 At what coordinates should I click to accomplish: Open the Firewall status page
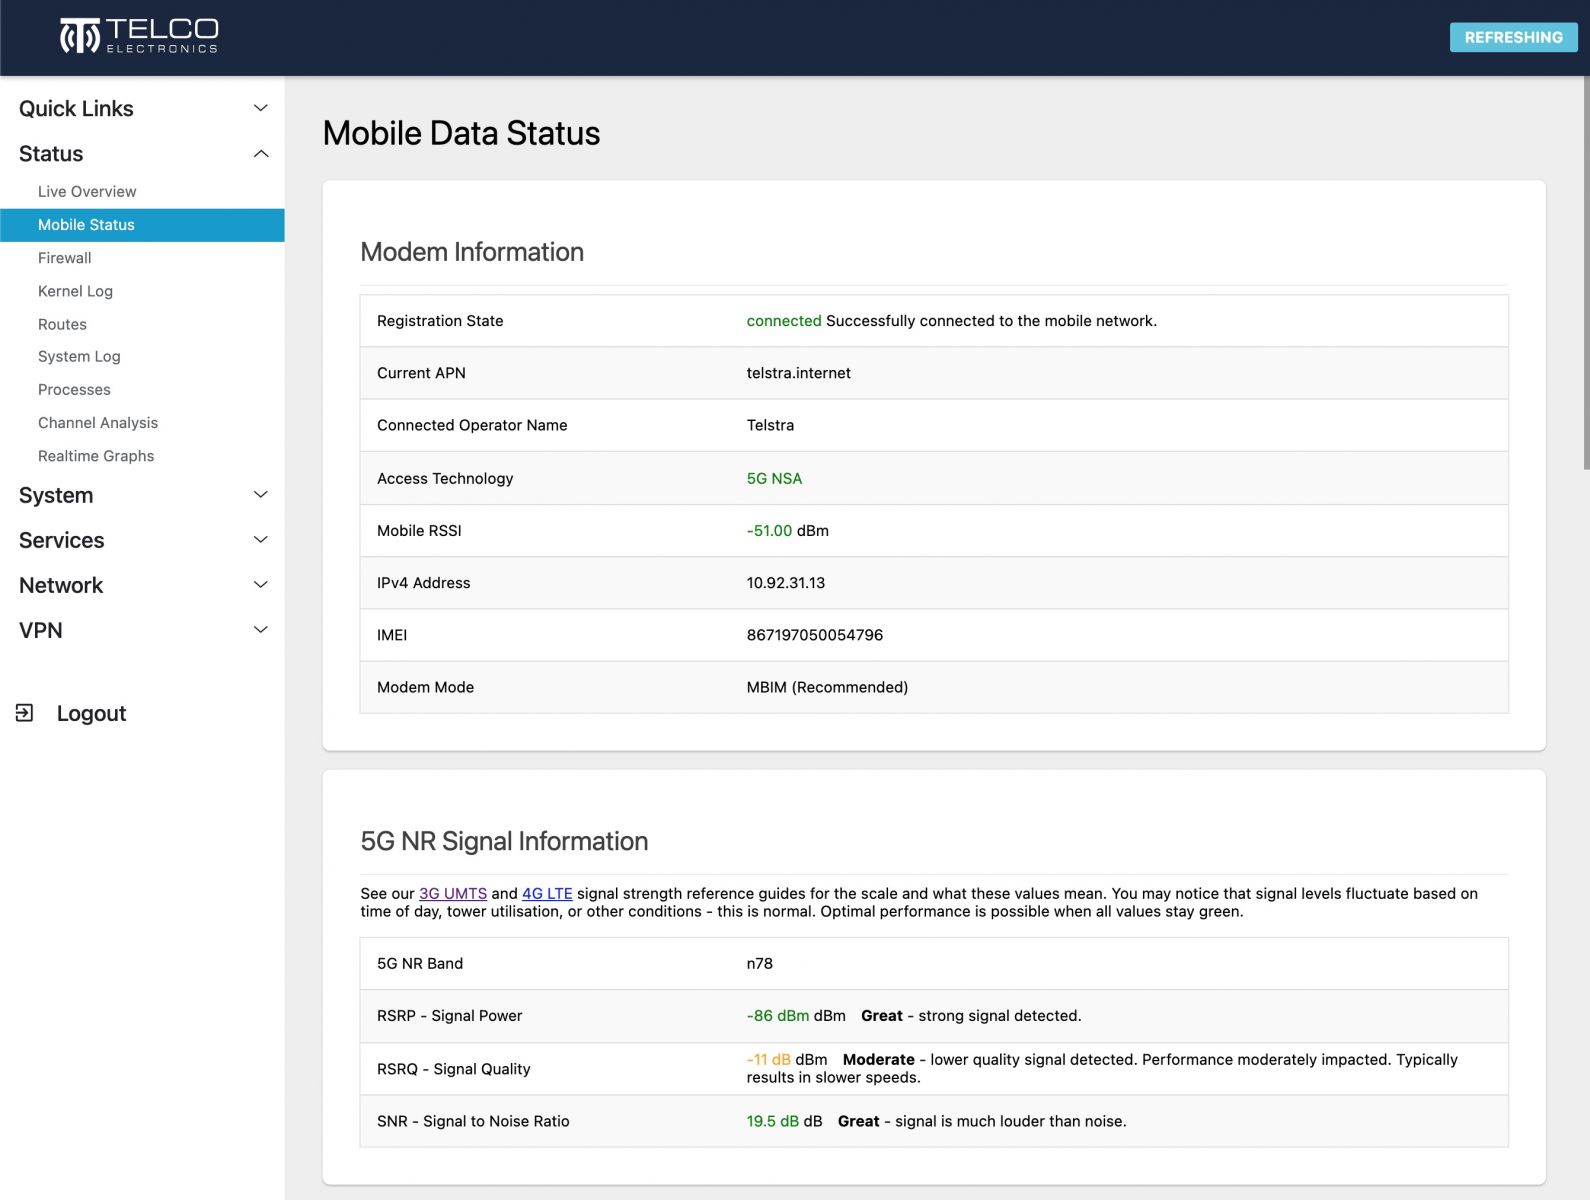[65, 258]
